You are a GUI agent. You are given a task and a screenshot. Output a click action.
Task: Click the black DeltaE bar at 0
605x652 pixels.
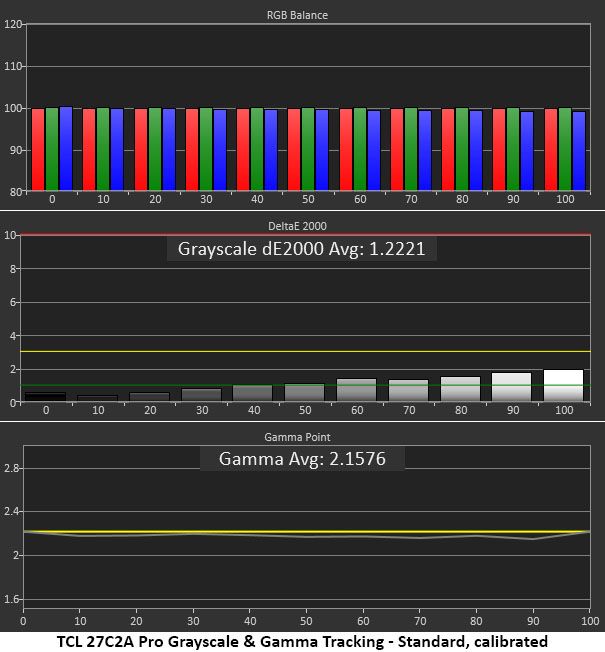[45, 397]
